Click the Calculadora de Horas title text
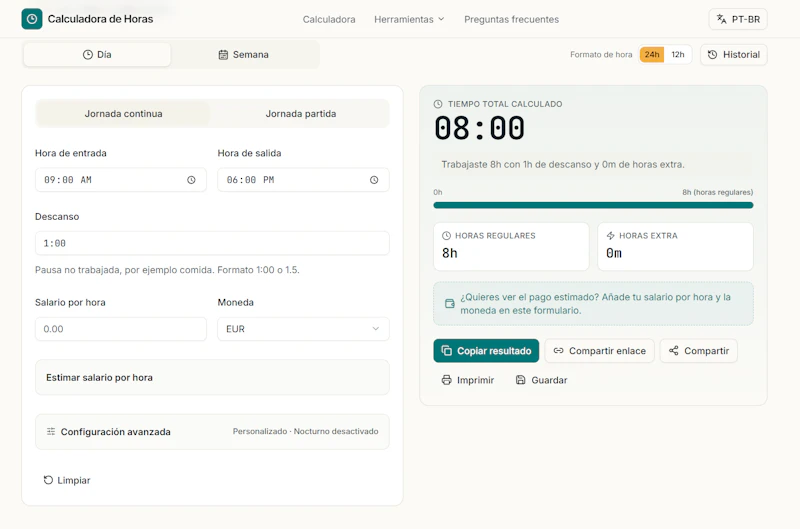 101,19
